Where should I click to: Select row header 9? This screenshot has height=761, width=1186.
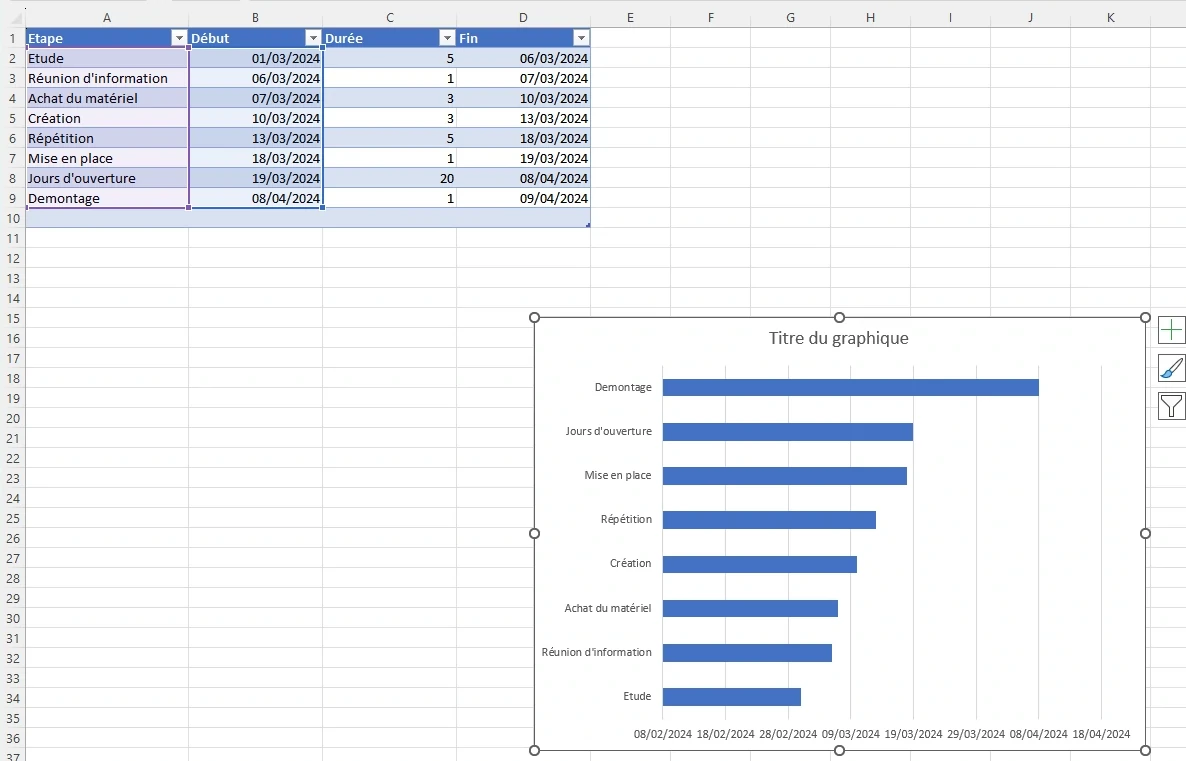pyautogui.click(x=11, y=198)
